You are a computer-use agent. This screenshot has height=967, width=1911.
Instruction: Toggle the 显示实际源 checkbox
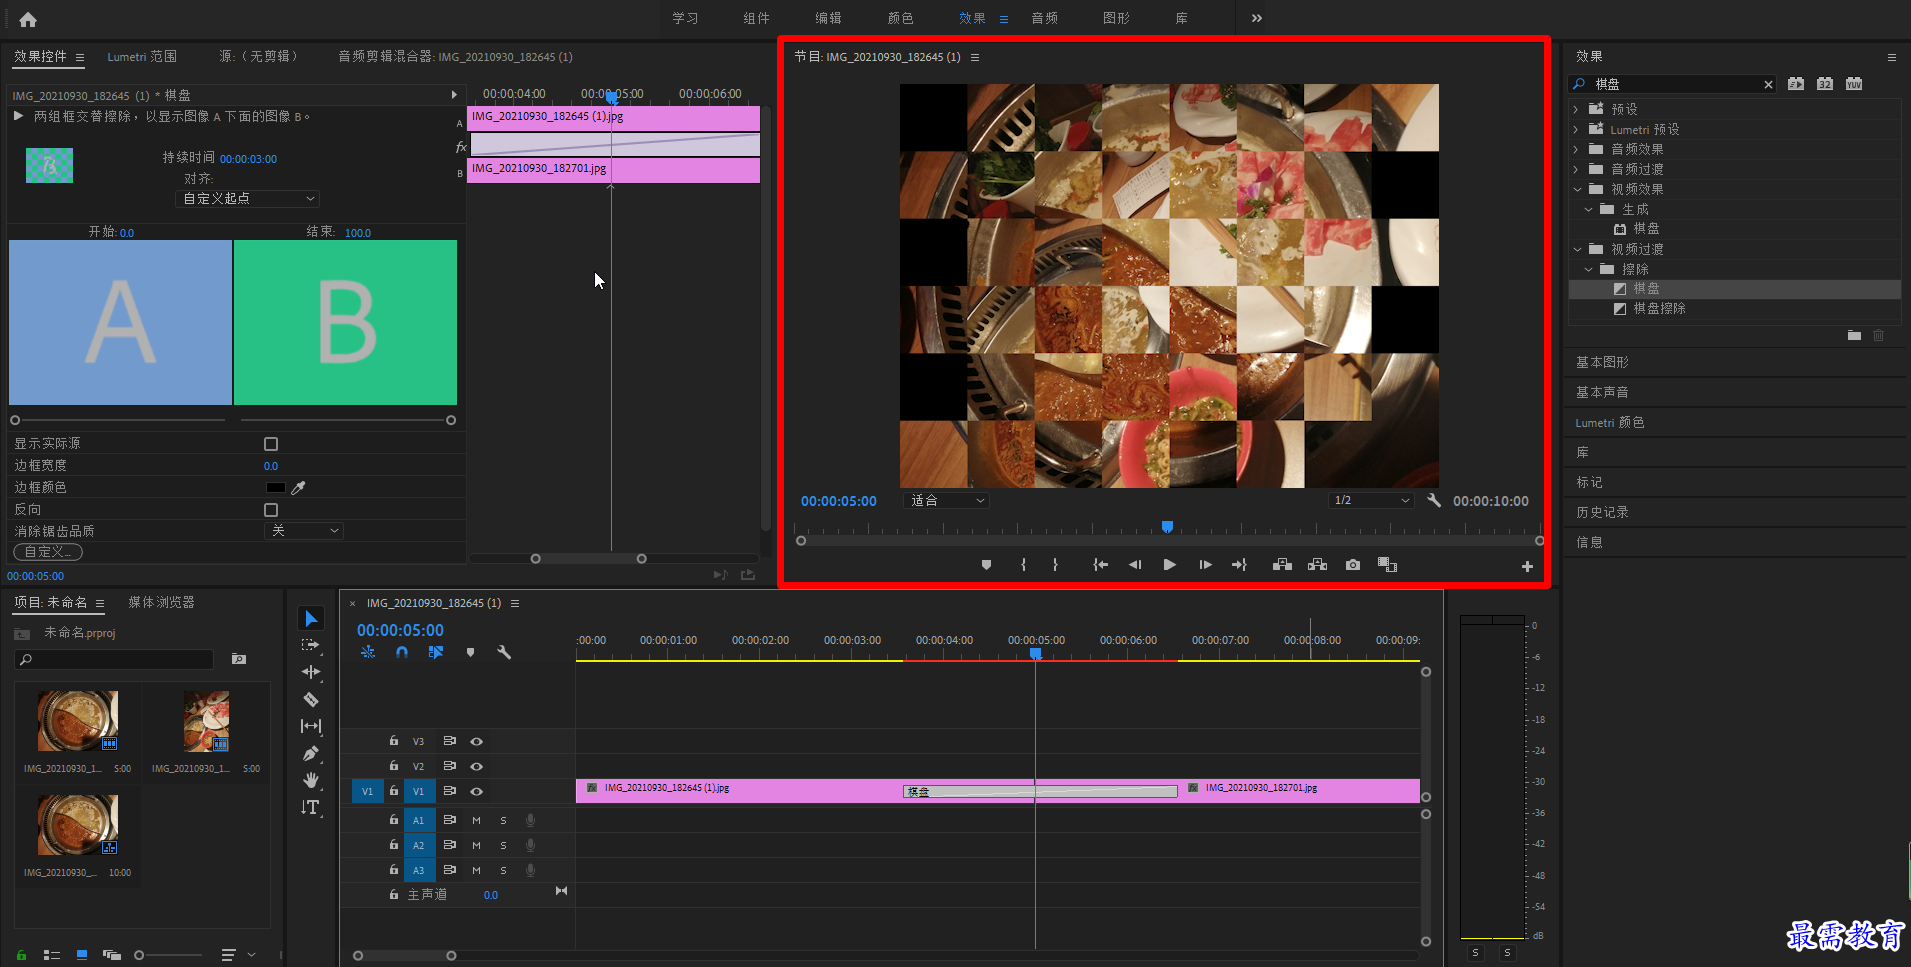coord(271,444)
